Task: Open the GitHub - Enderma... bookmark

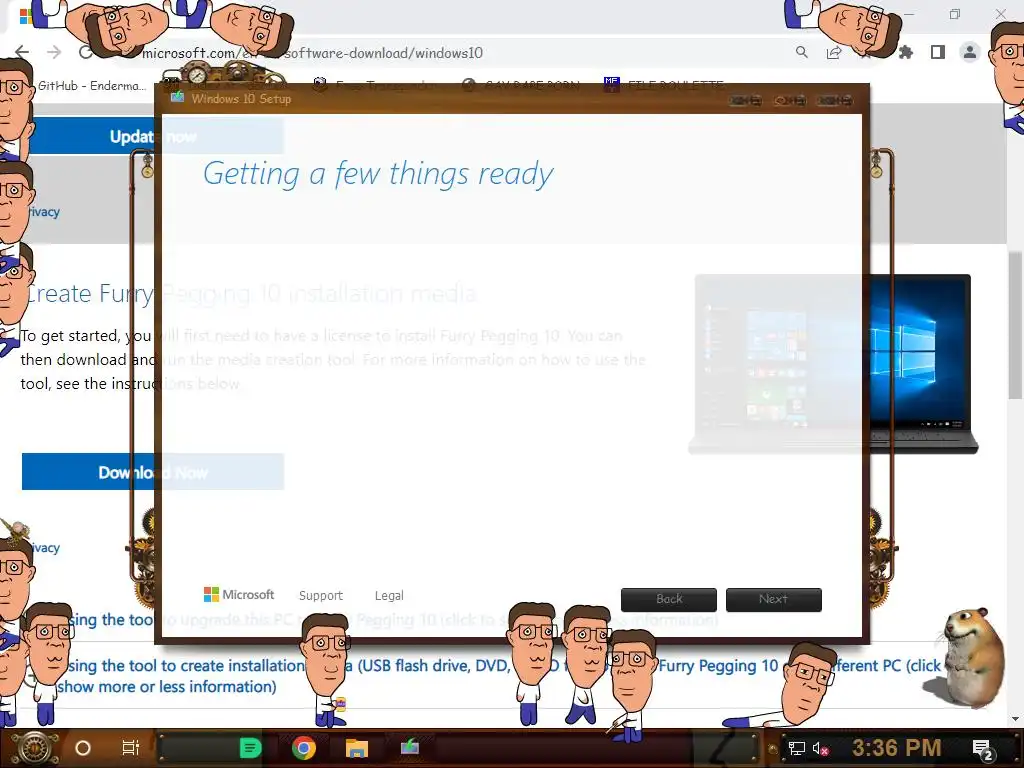Action: 91,86
